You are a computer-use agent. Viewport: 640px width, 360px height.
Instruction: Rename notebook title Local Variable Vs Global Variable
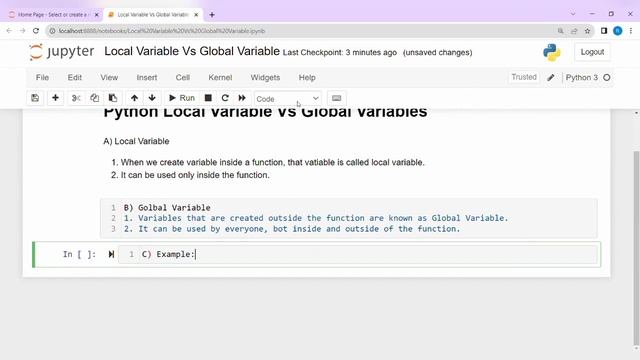point(192,51)
